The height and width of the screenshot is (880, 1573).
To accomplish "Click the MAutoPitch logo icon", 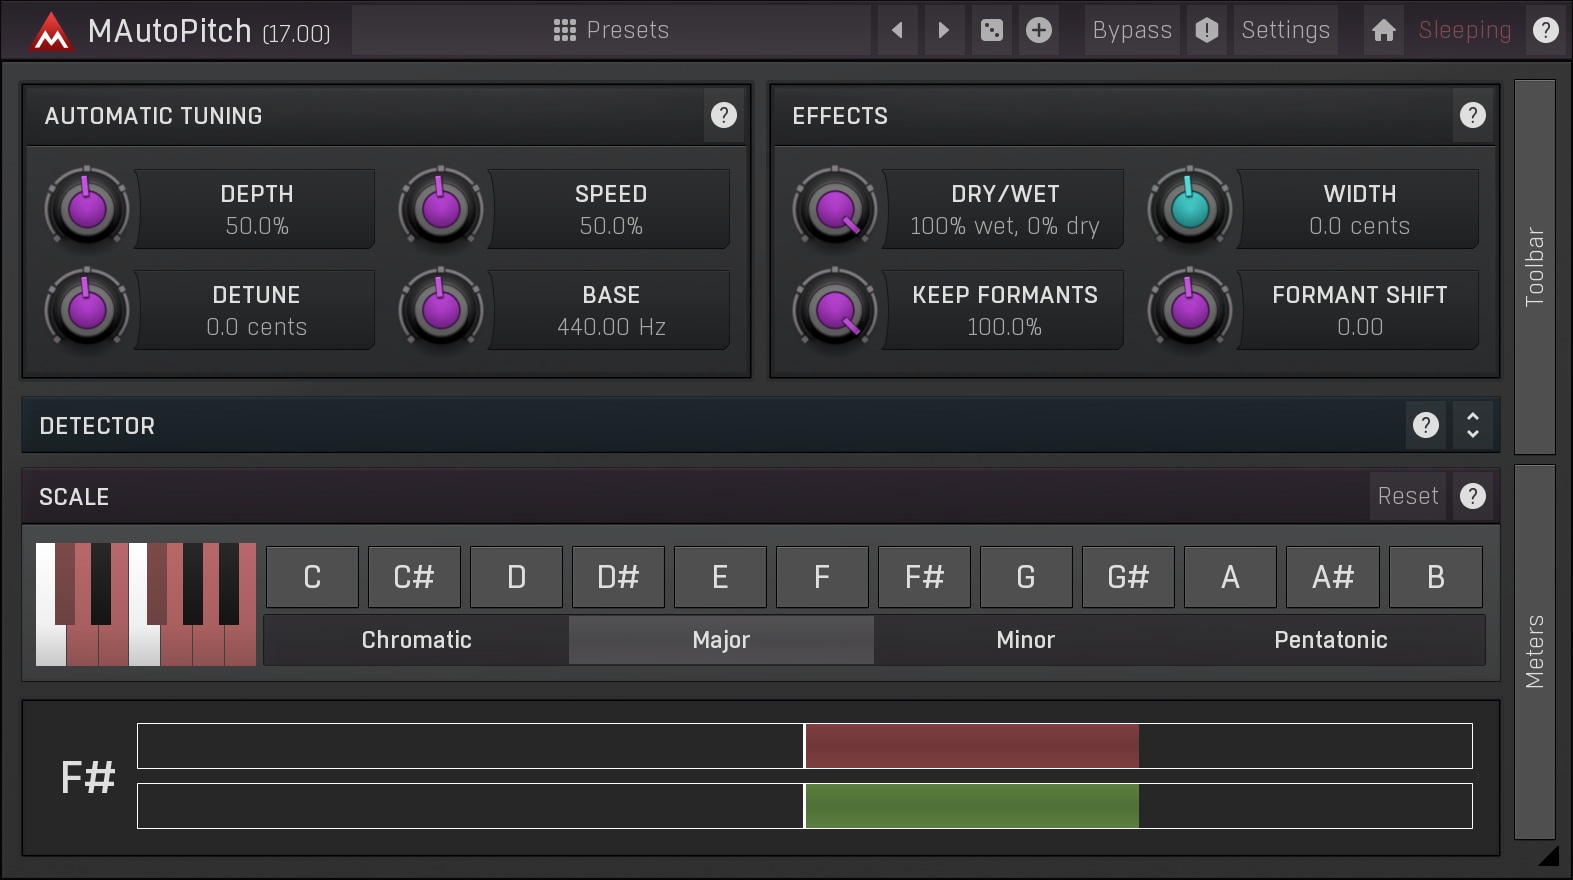I will click(50, 32).
